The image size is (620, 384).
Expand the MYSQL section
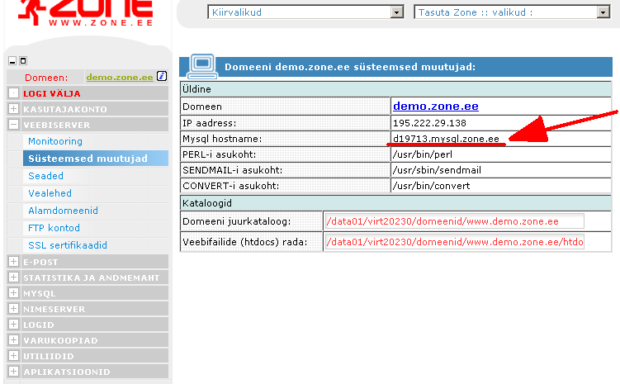pyautogui.click(x=13, y=293)
